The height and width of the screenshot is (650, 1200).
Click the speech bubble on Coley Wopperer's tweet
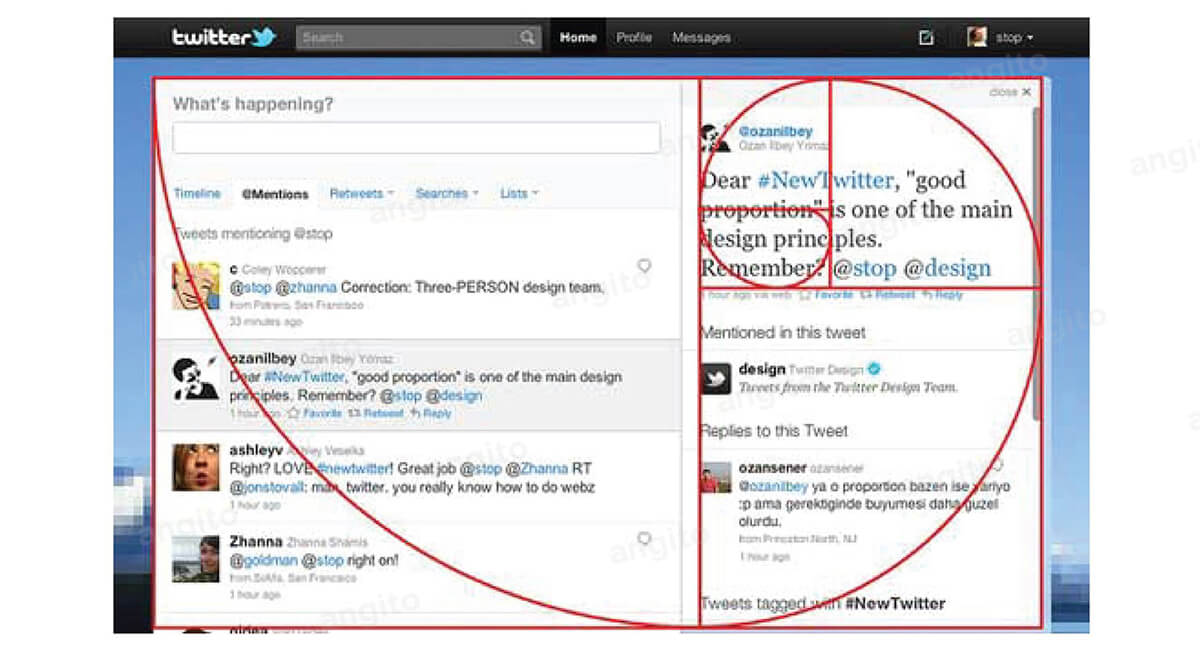pyautogui.click(x=645, y=266)
